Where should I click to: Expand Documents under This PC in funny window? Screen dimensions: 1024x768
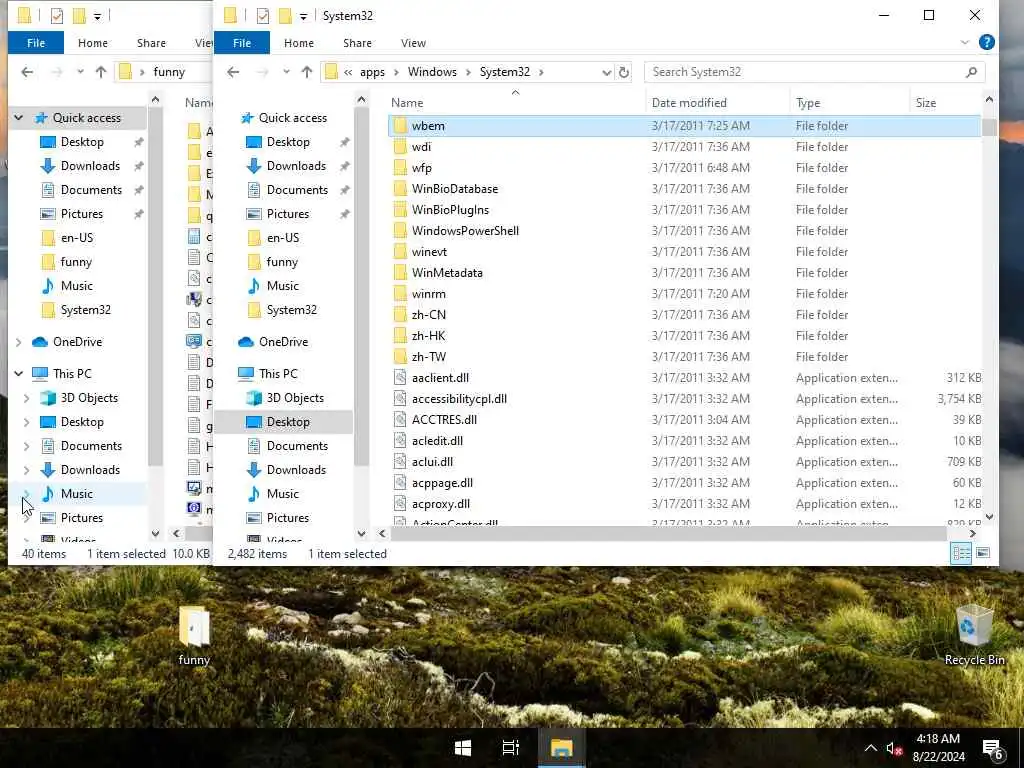pos(26,446)
